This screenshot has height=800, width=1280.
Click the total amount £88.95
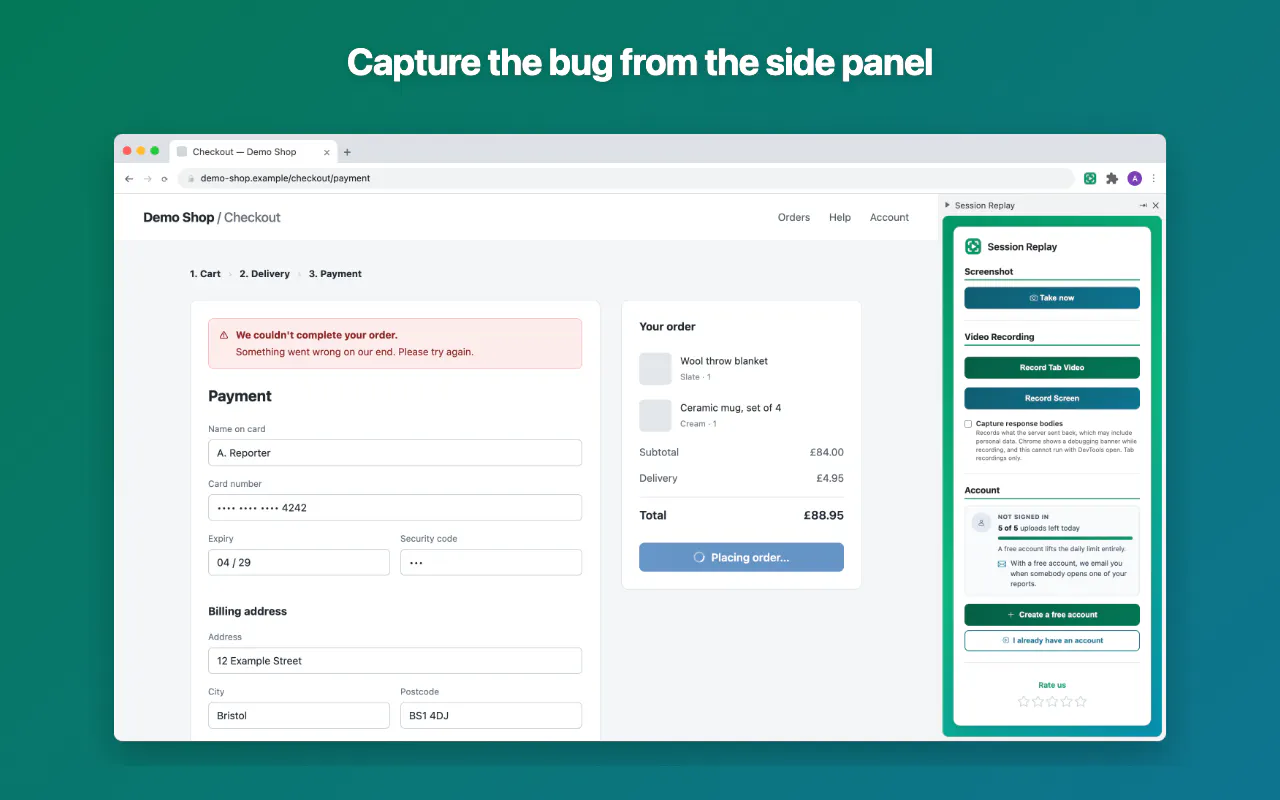[x=823, y=516]
